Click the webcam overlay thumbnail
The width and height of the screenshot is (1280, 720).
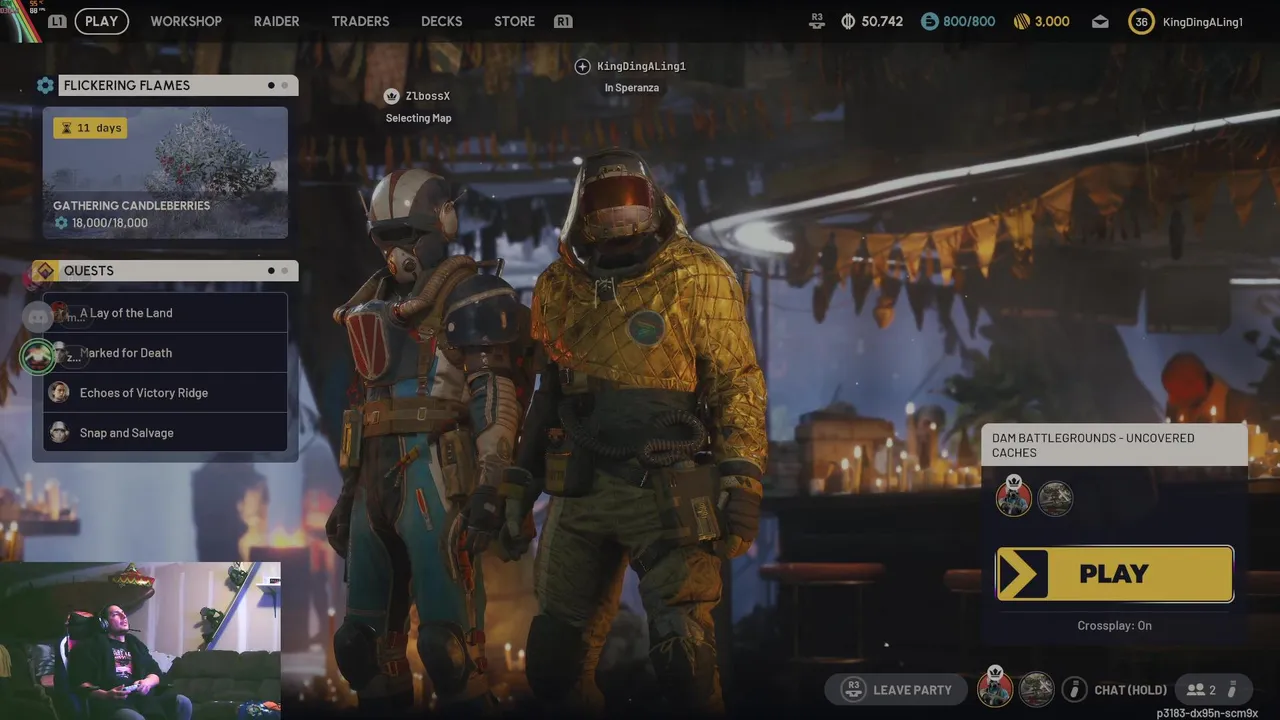pyautogui.click(x=140, y=641)
